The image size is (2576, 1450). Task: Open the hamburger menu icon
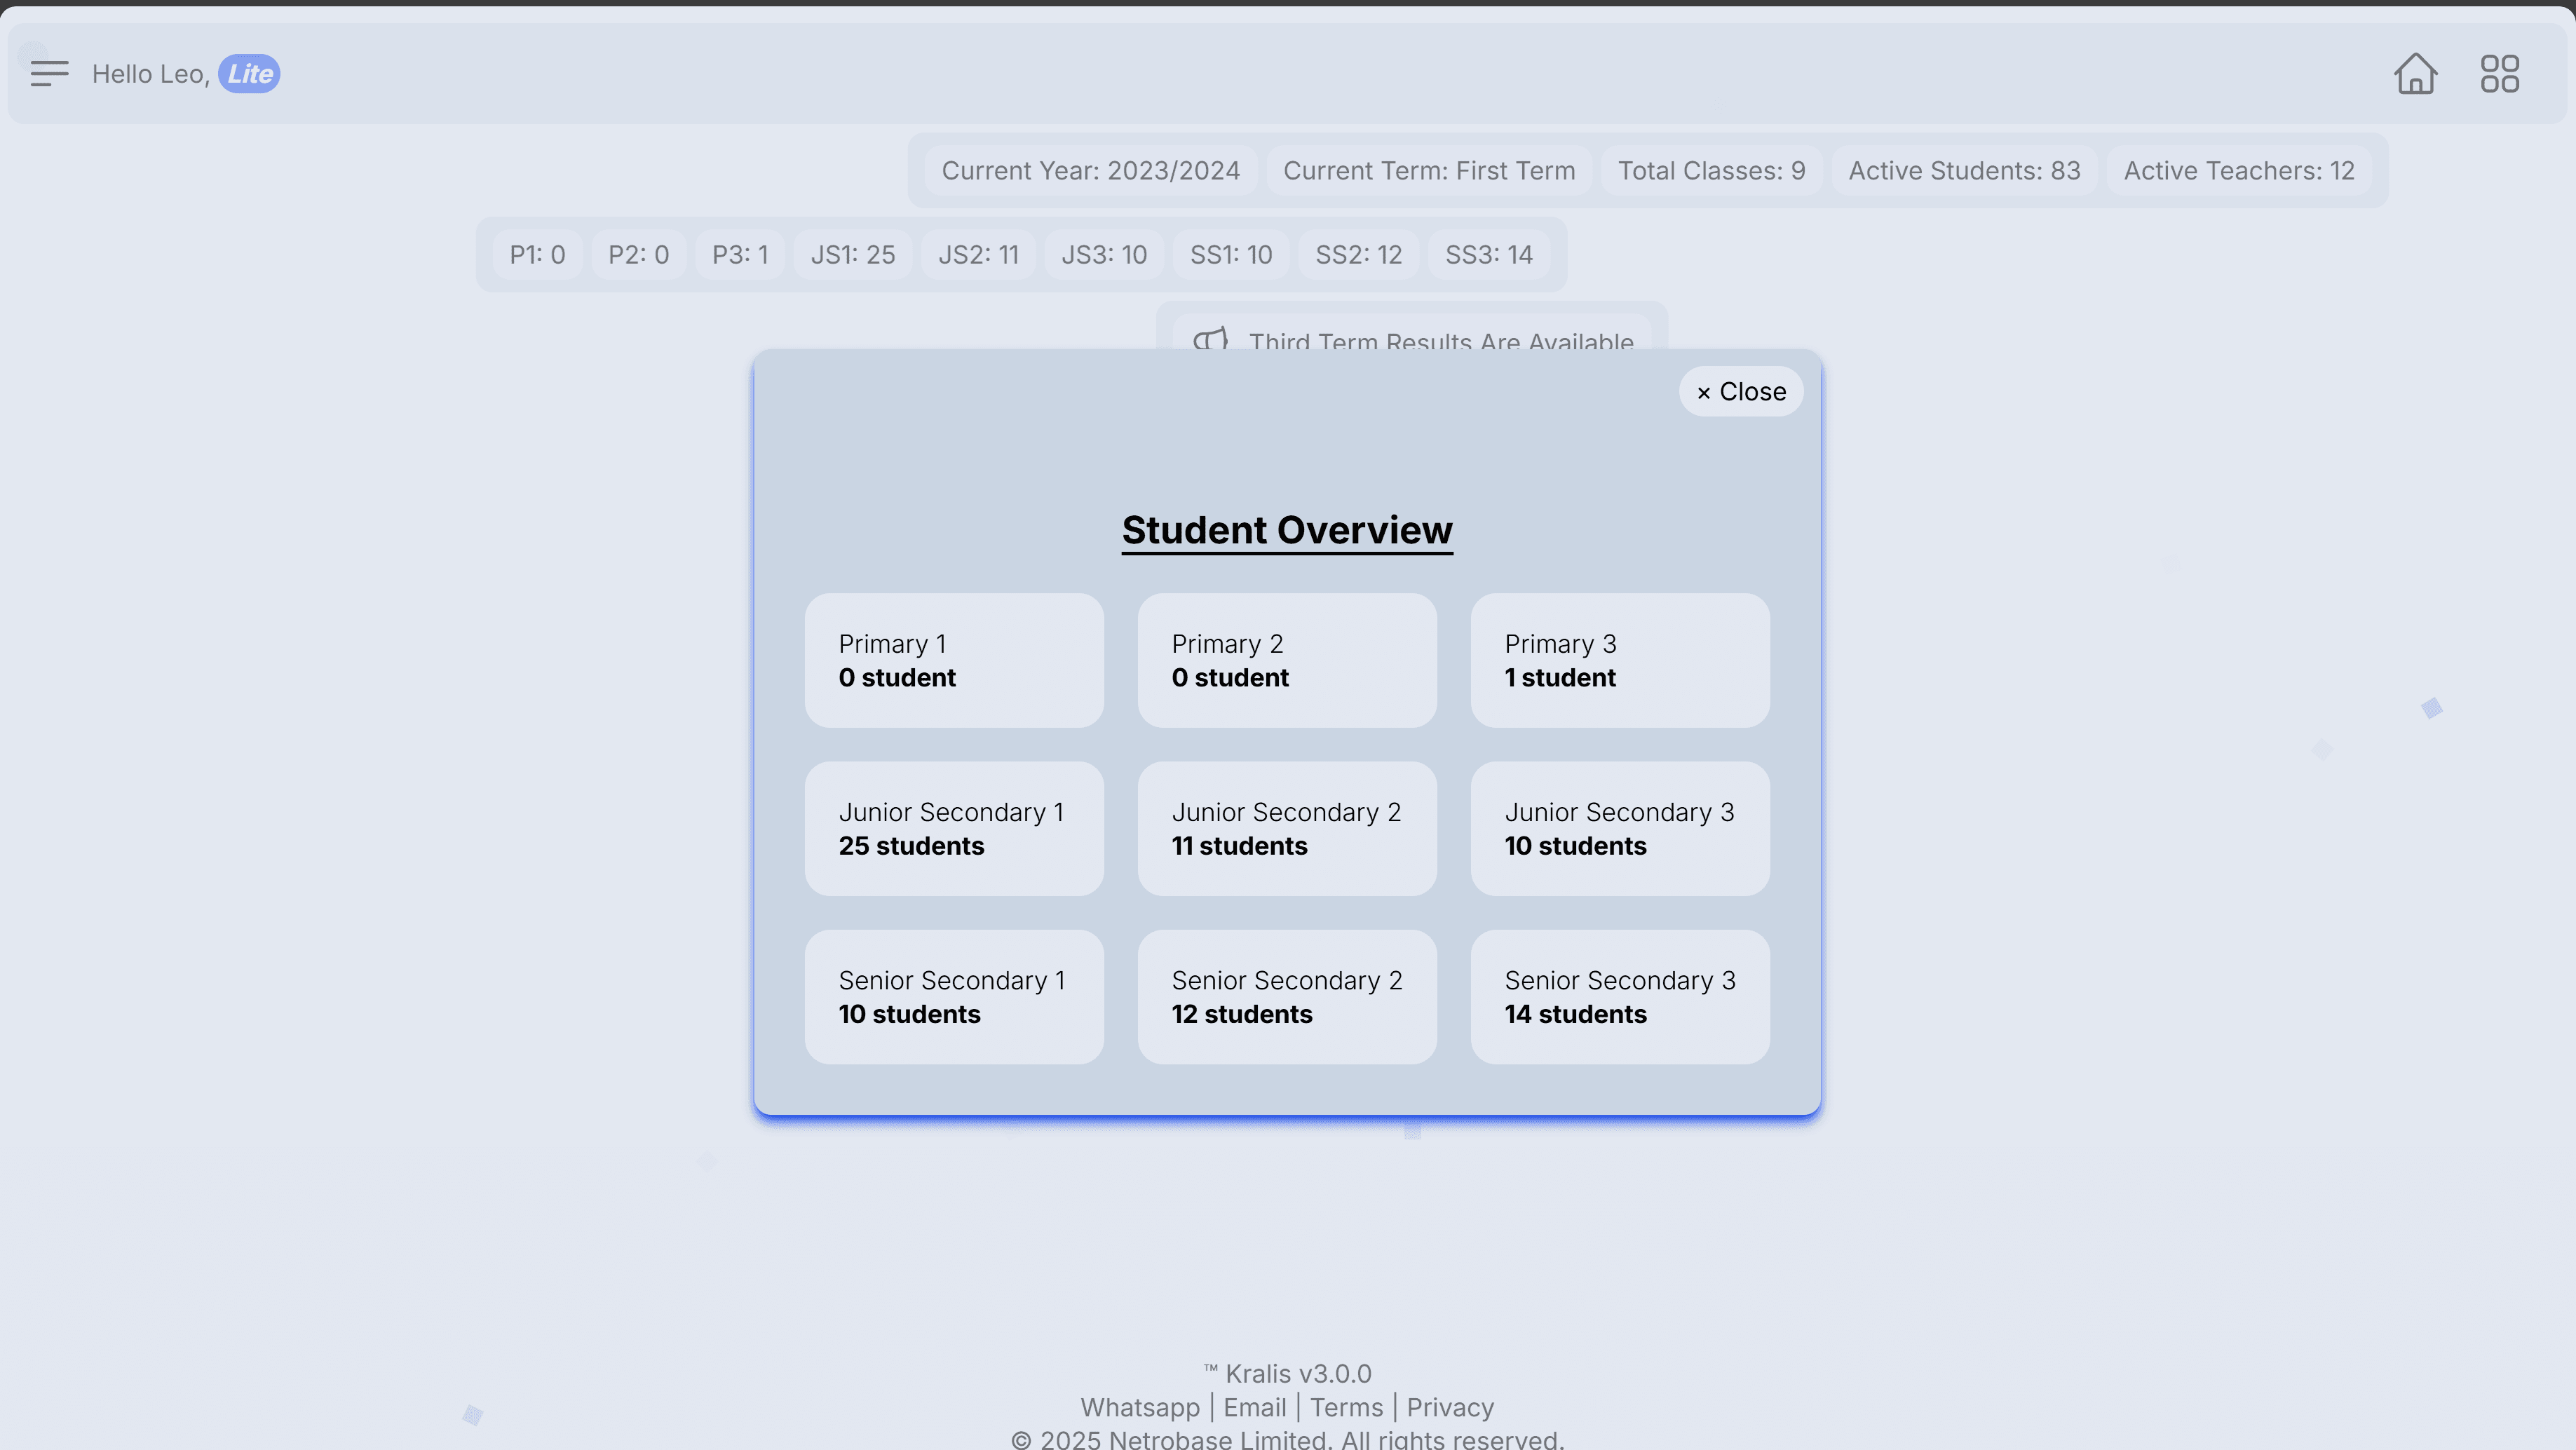click(x=49, y=73)
